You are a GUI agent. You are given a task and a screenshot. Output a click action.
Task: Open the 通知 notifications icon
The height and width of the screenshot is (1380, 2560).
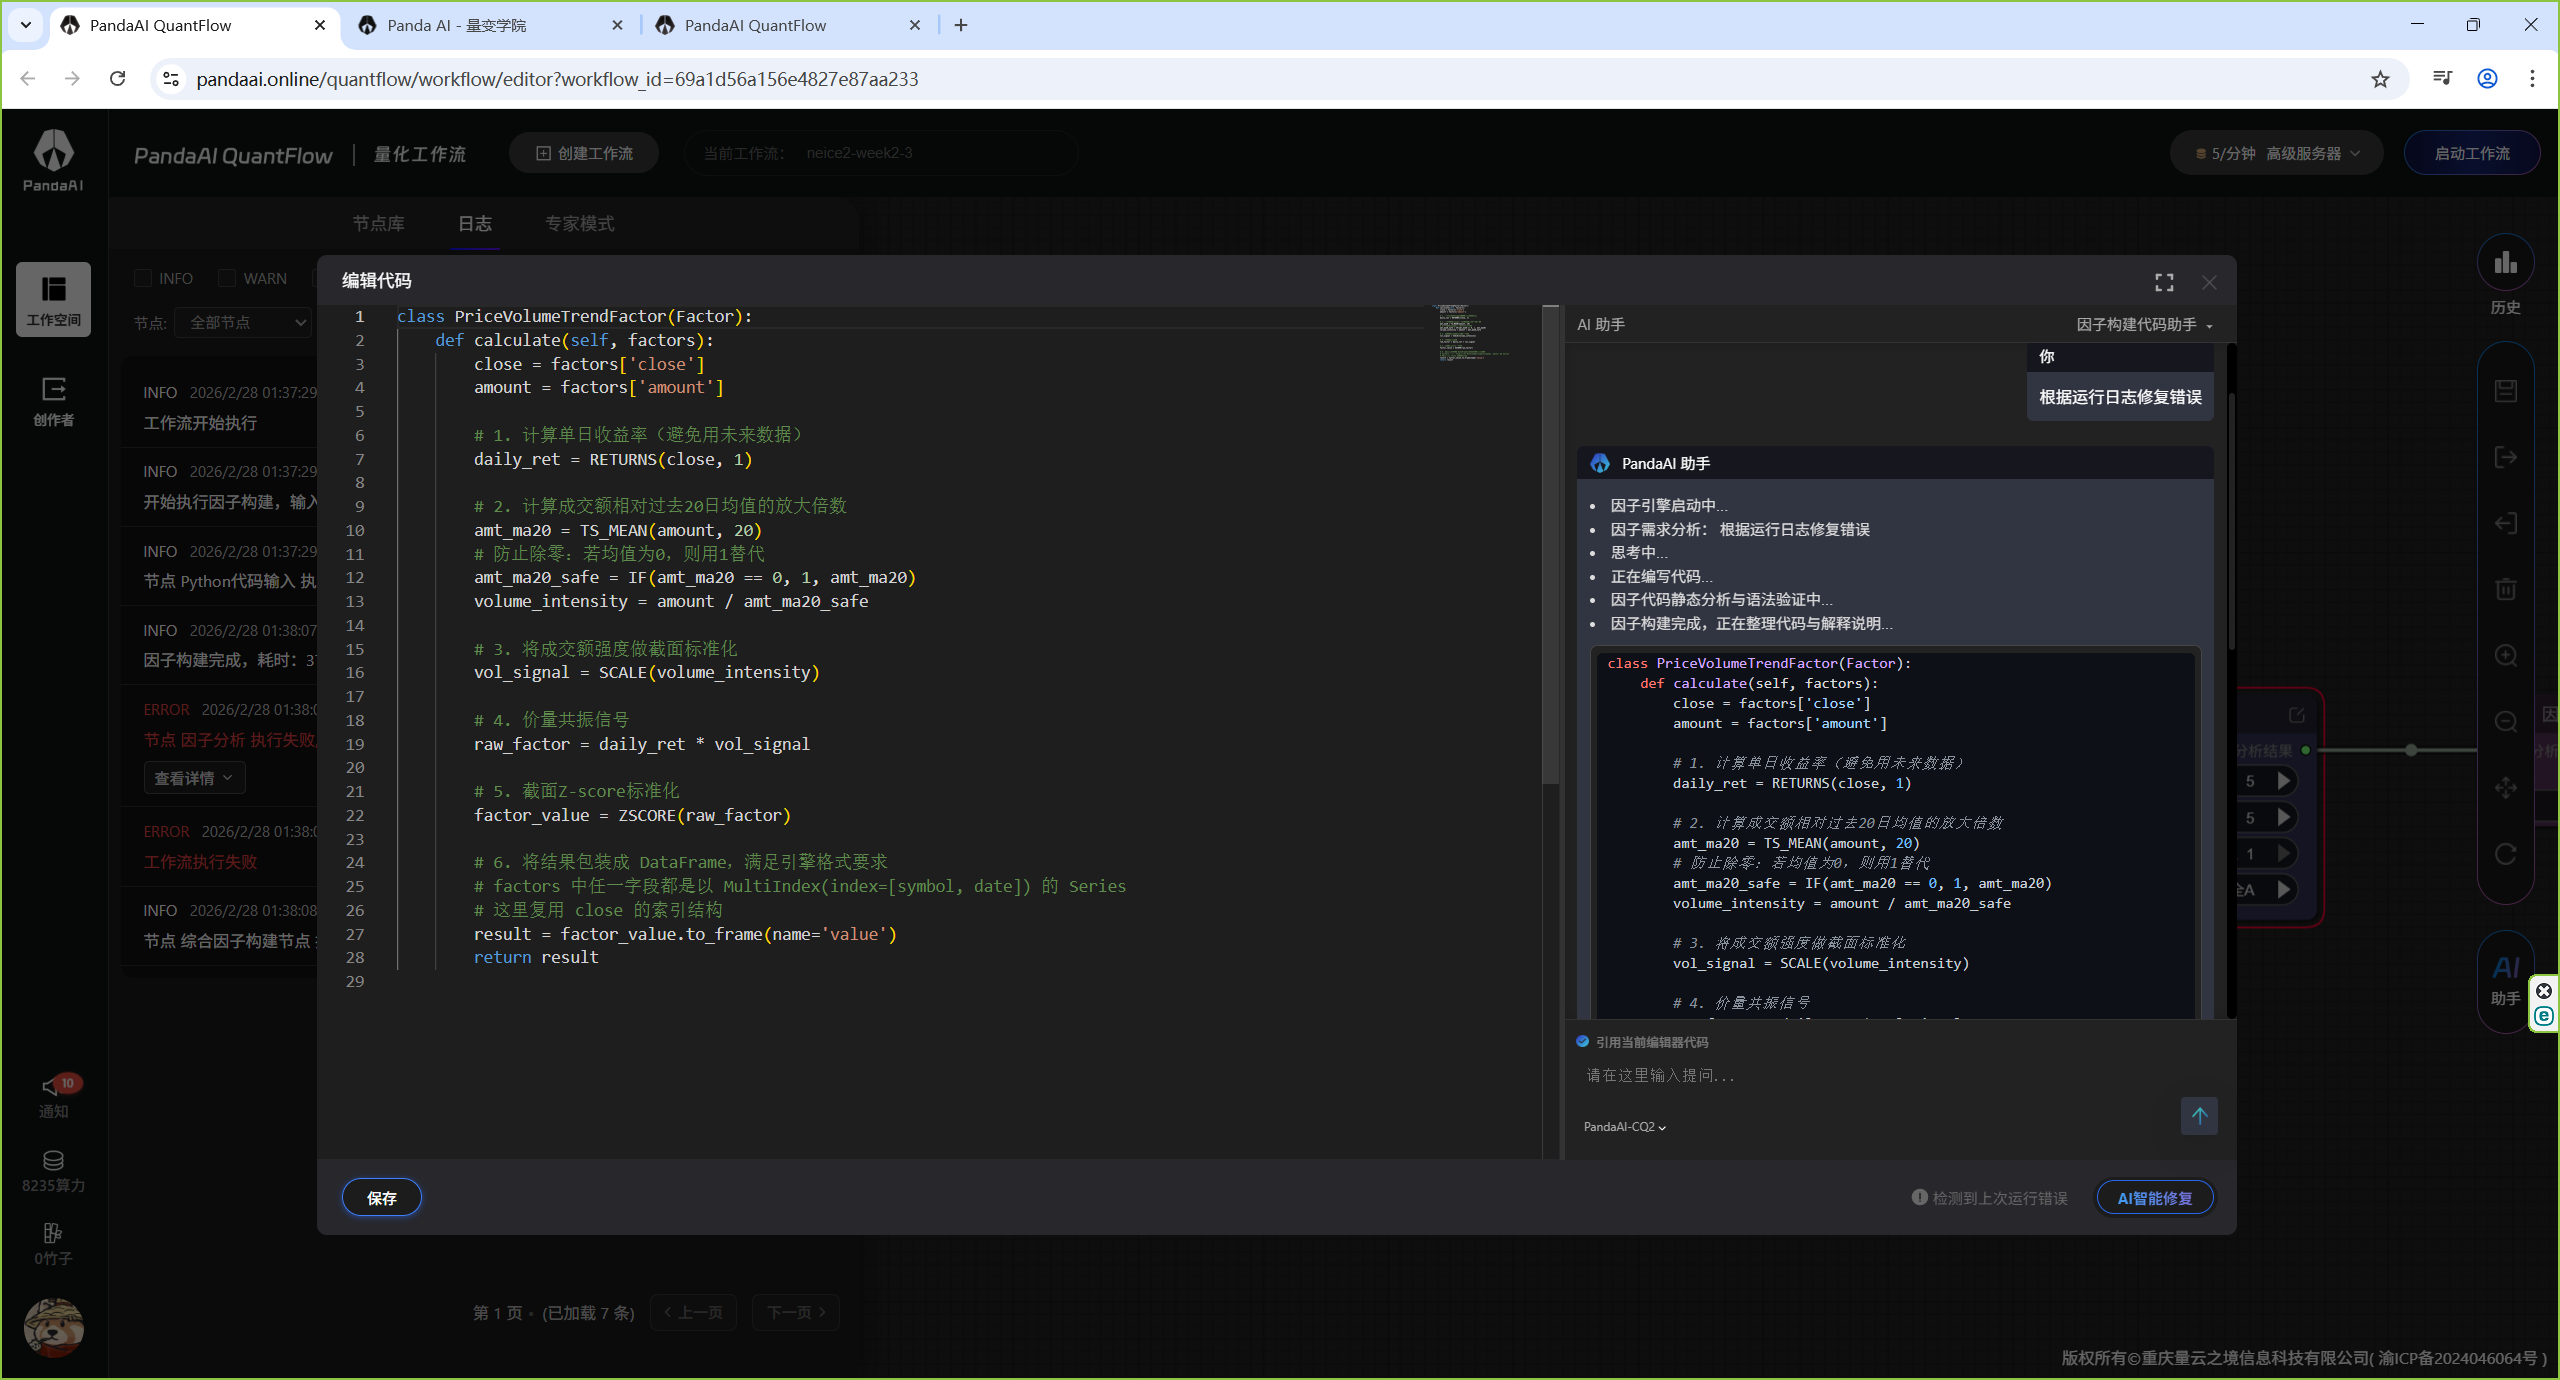tap(53, 1097)
